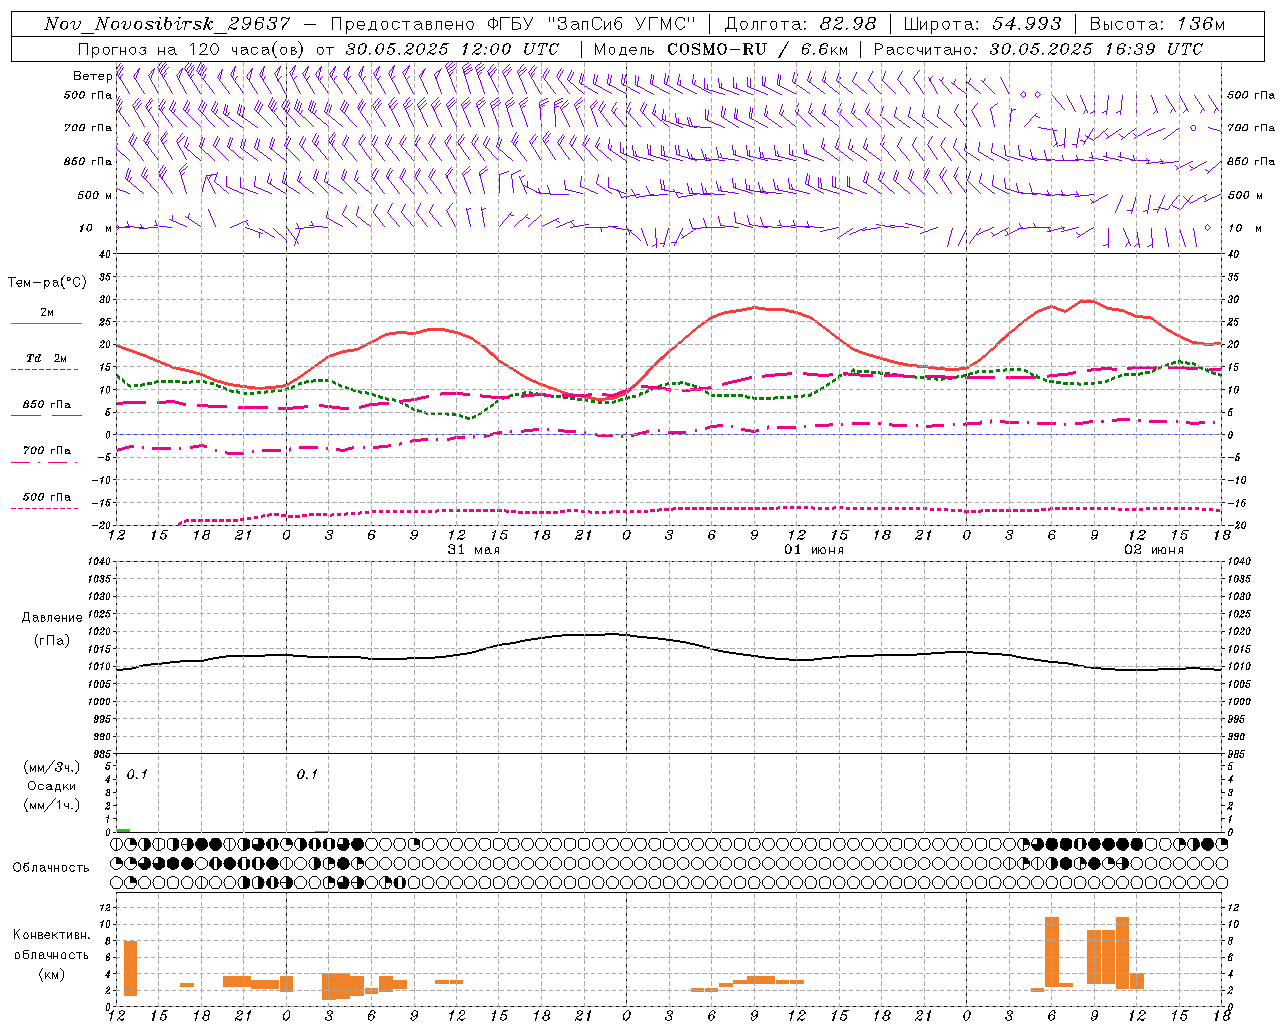This screenshot has width=1280, height=1024.
Task: Click the "Td 2м" dew point legend entry
Action: (x=47, y=358)
